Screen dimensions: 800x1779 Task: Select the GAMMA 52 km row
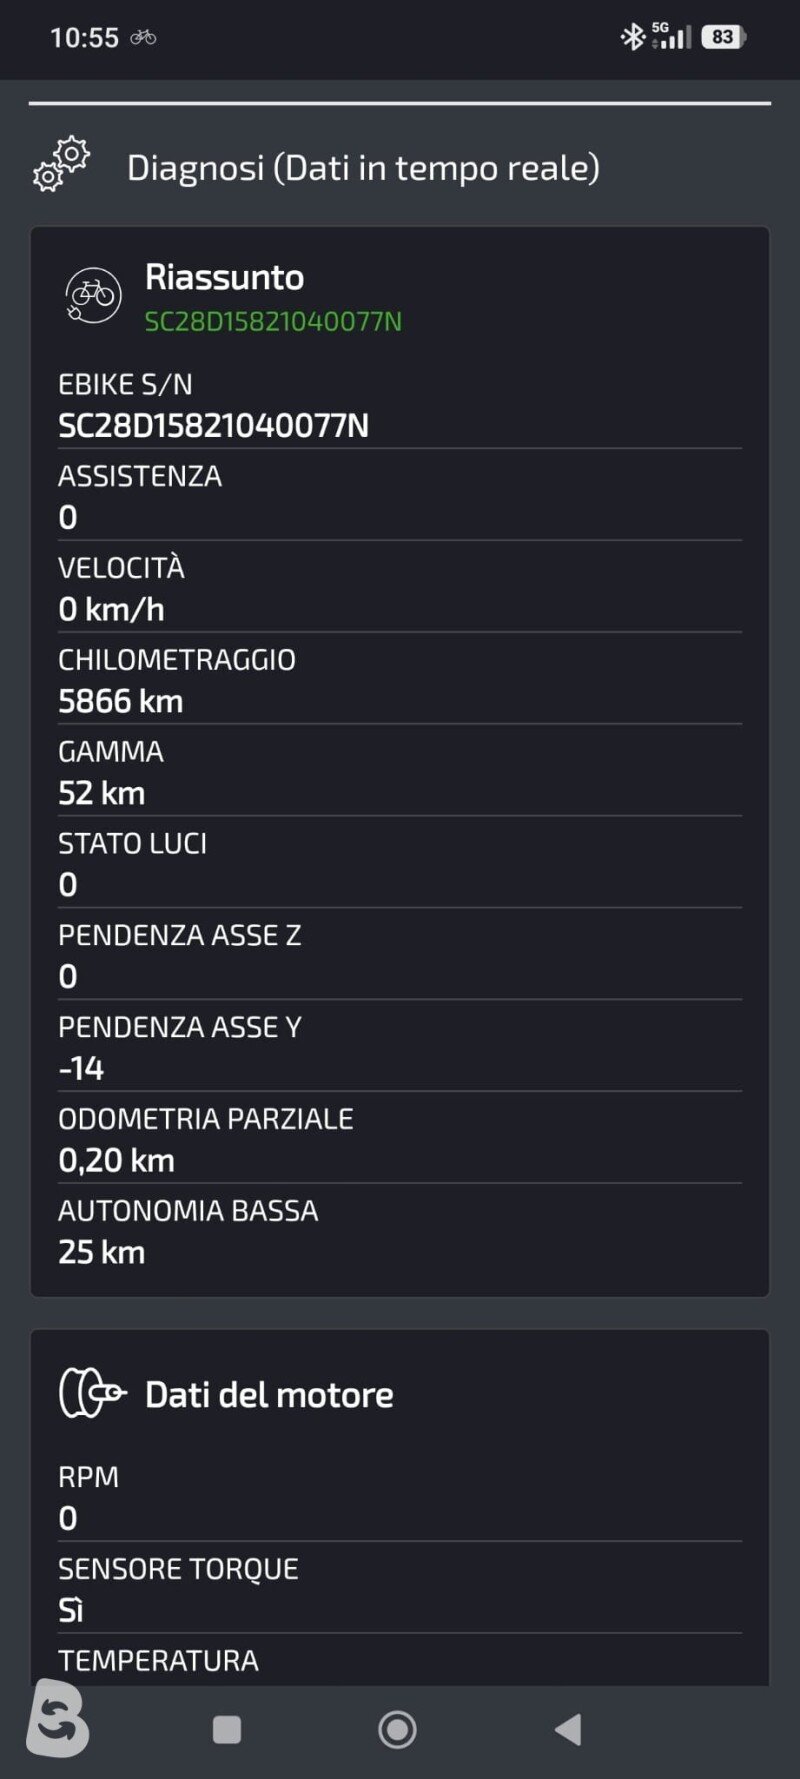click(400, 773)
